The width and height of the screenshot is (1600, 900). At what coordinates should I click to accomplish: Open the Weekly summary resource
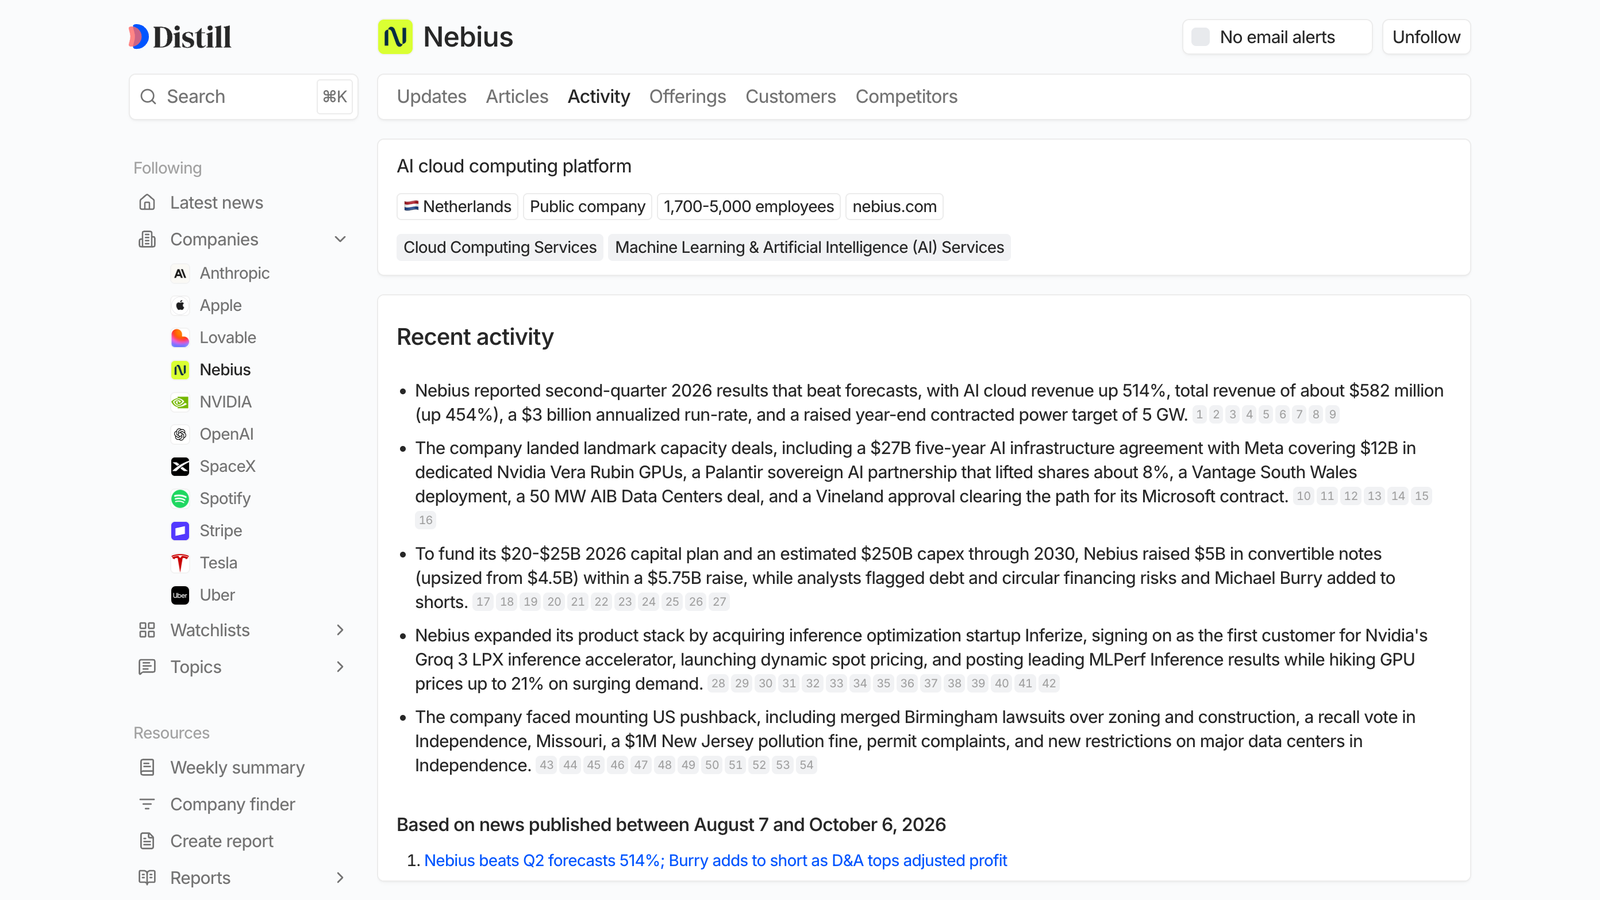[x=237, y=767]
